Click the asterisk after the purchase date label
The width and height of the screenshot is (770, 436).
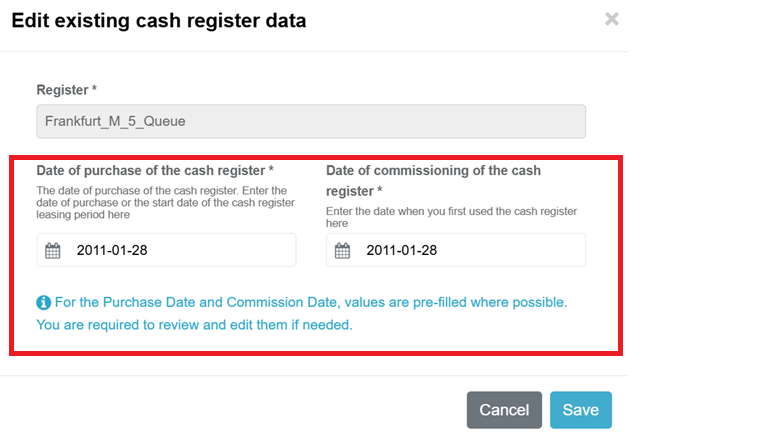271,170
